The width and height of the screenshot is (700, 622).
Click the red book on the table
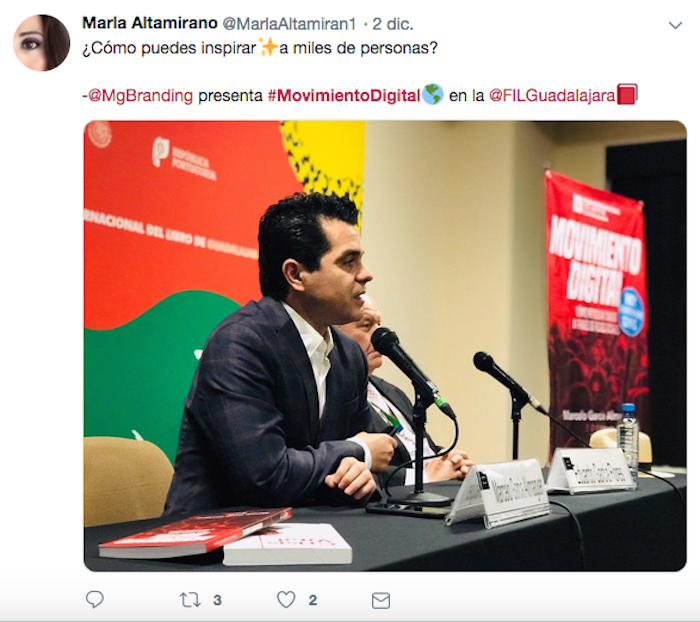point(195,532)
